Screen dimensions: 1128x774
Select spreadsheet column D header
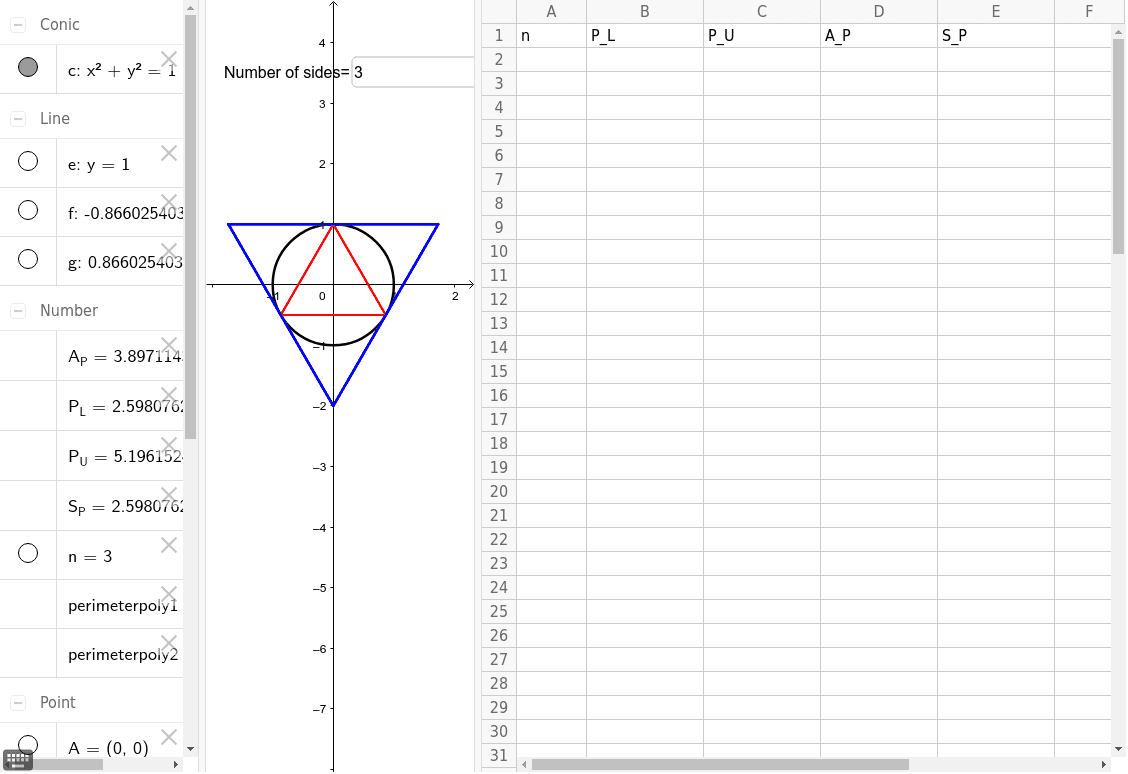(878, 12)
